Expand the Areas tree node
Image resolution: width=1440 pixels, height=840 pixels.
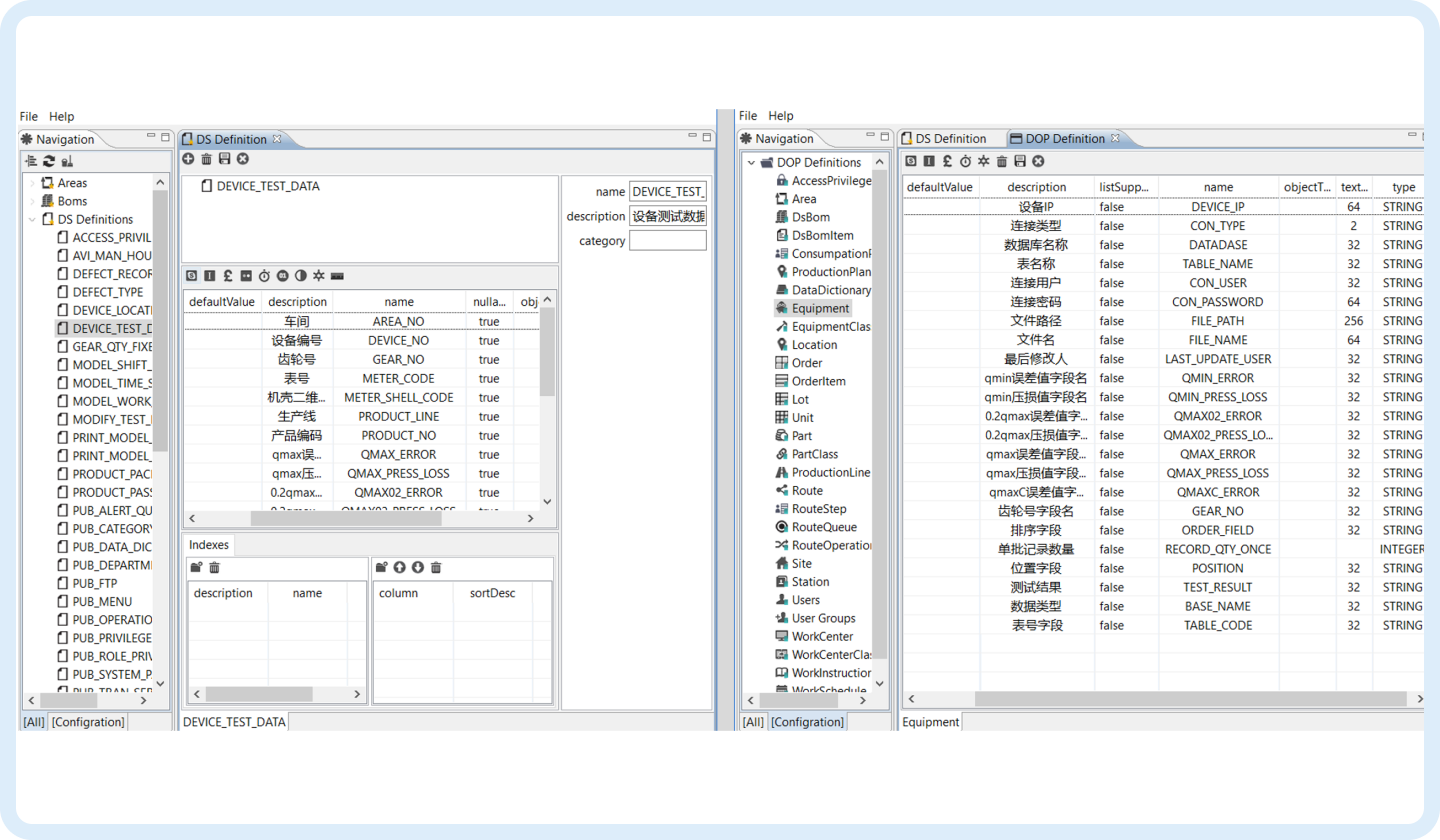point(32,183)
